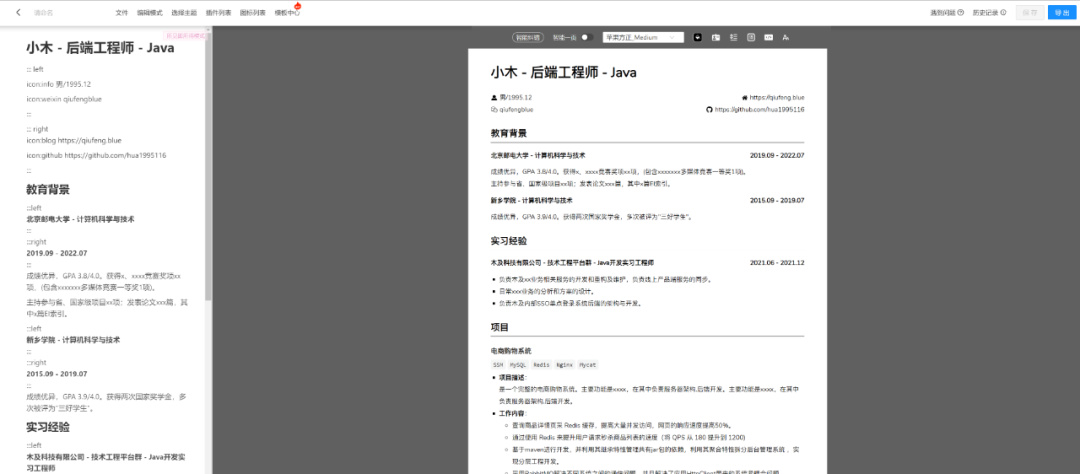Open the 模板中心 menu
1080x474 pixels.
pos(287,12)
